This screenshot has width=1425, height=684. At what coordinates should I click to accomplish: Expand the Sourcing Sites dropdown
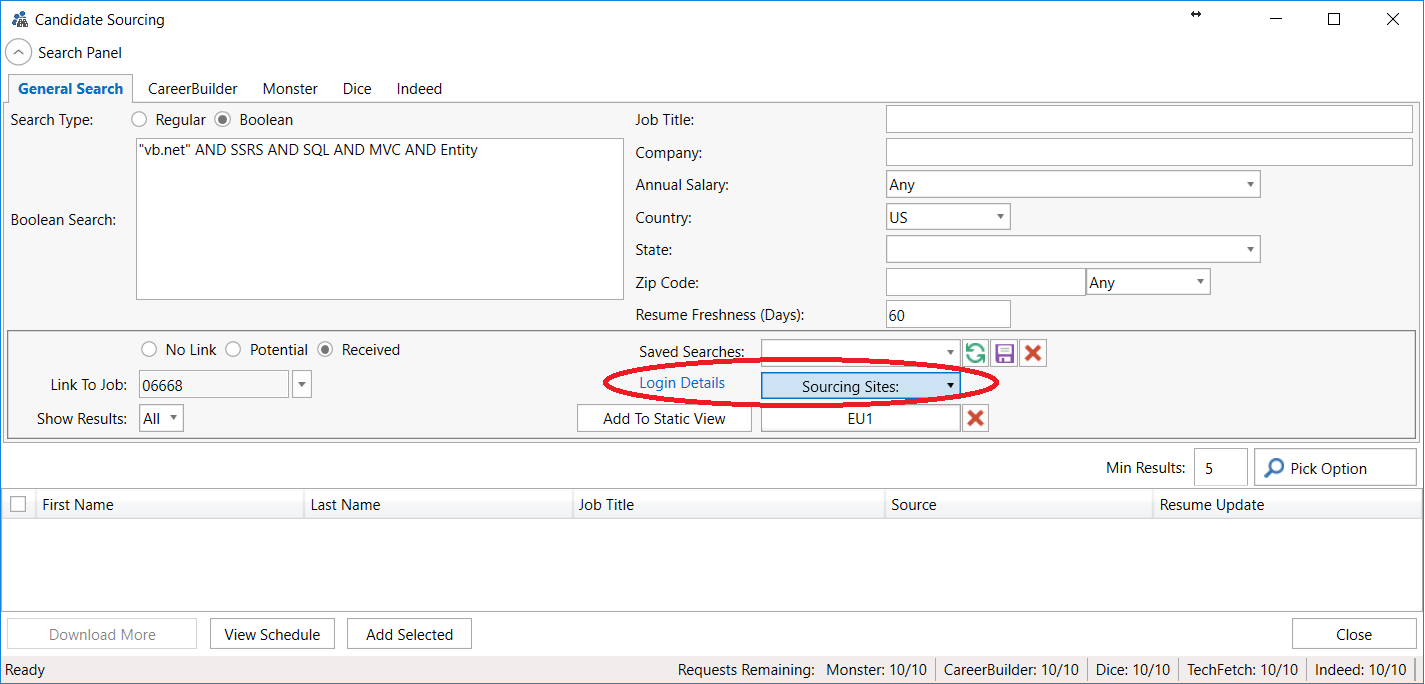(x=860, y=386)
